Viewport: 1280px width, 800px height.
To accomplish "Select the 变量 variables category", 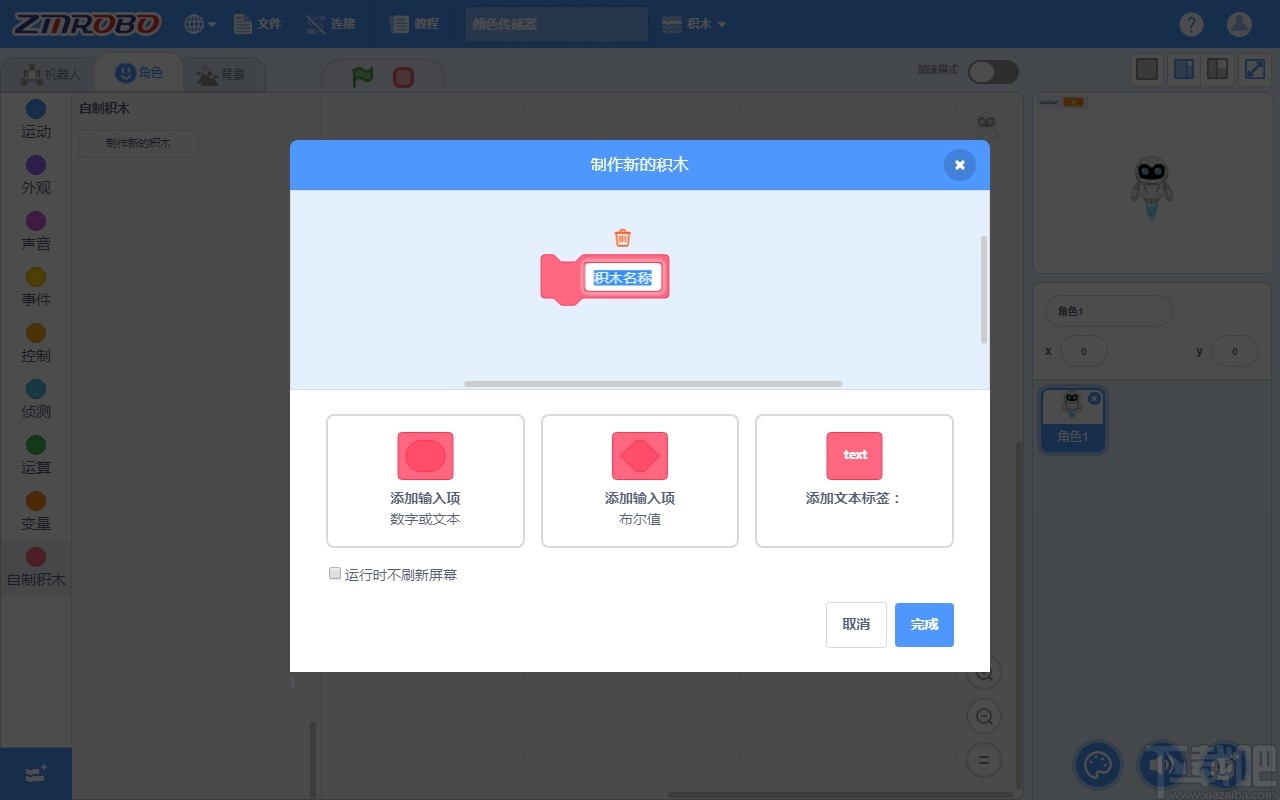I will (36, 511).
